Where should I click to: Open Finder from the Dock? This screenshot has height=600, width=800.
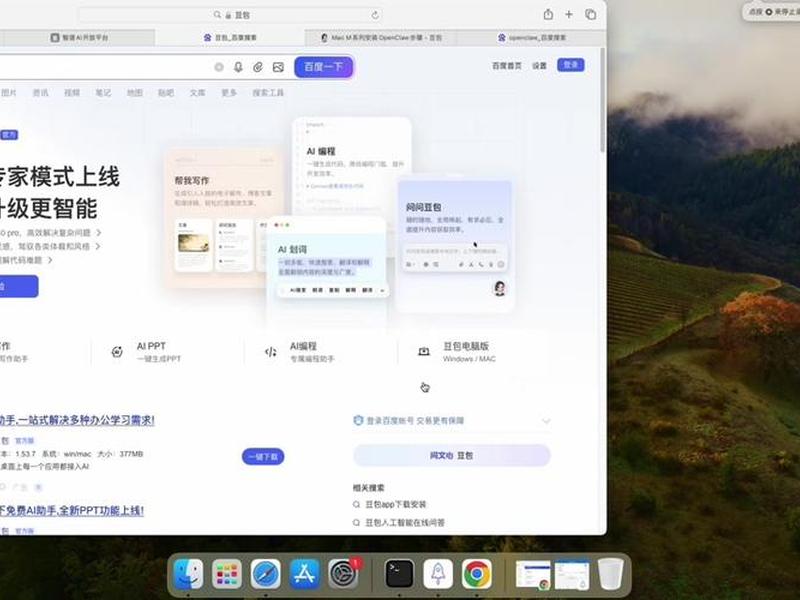click(x=188, y=573)
